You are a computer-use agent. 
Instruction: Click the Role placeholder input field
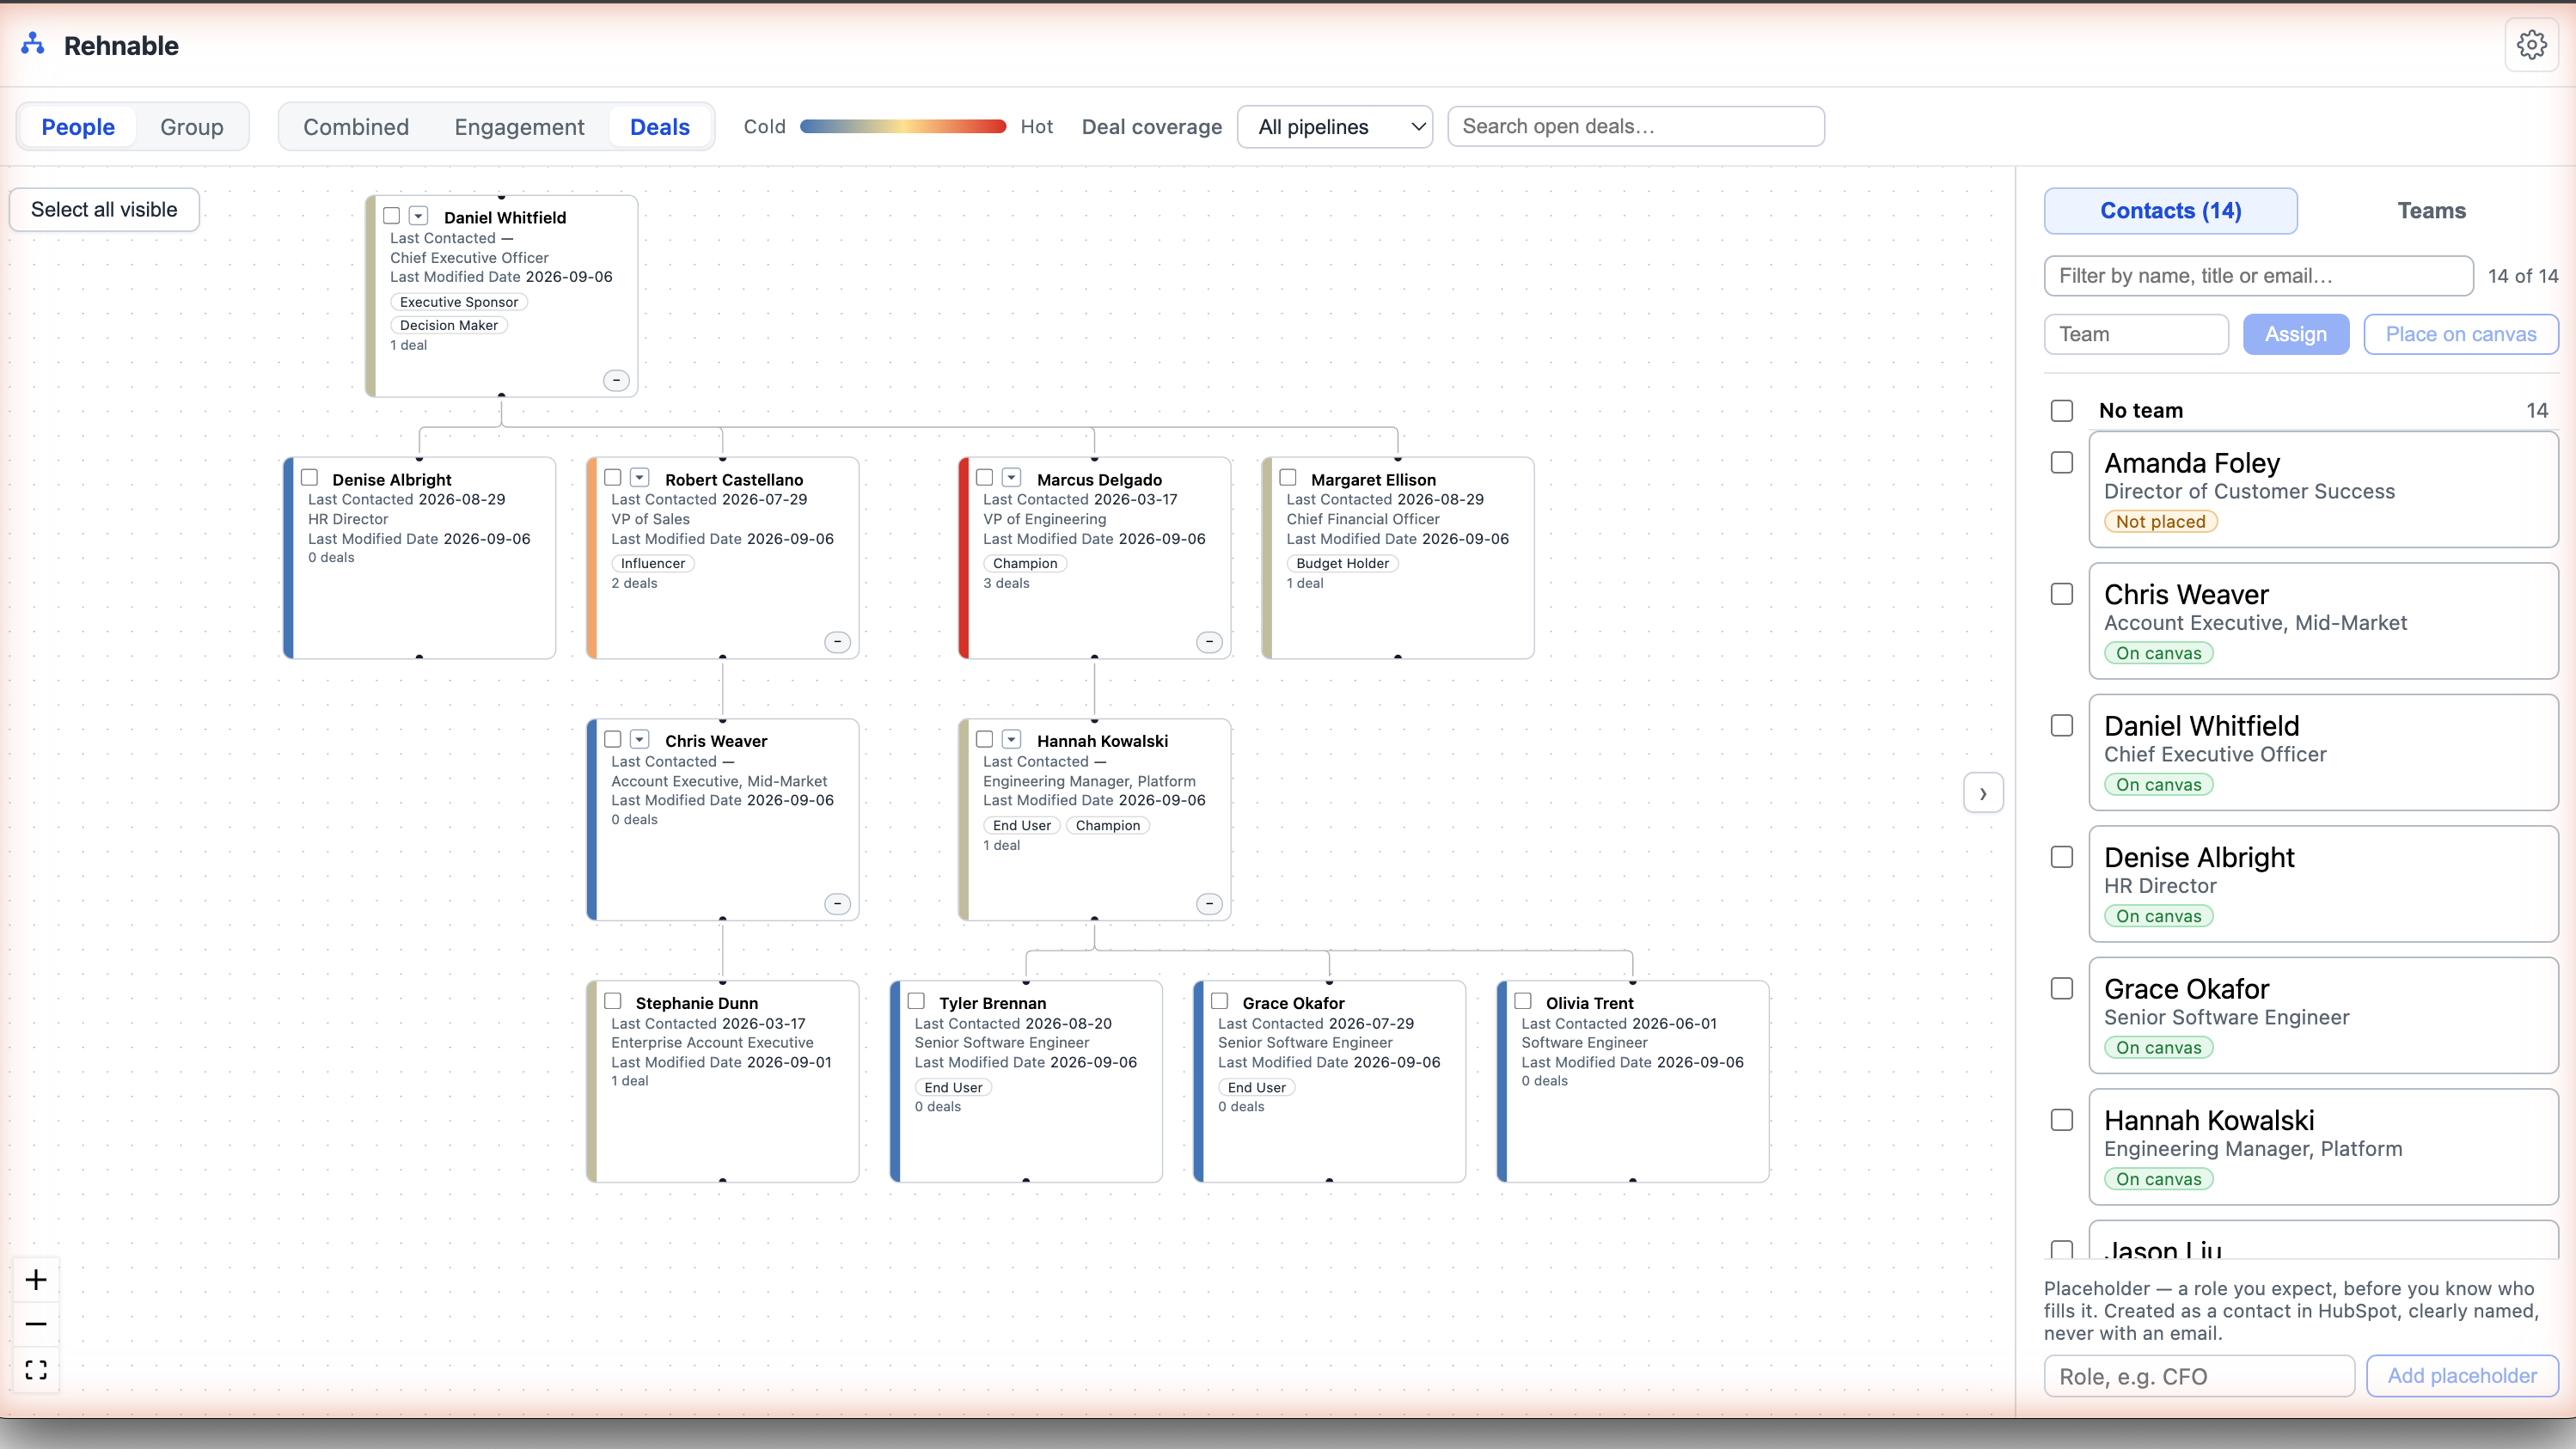pyautogui.click(x=2199, y=1376)
